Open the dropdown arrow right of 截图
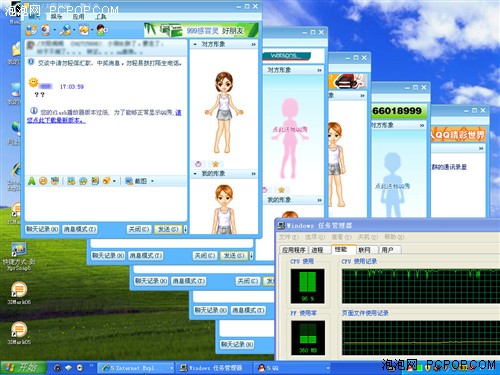 [x=152, y=181]
